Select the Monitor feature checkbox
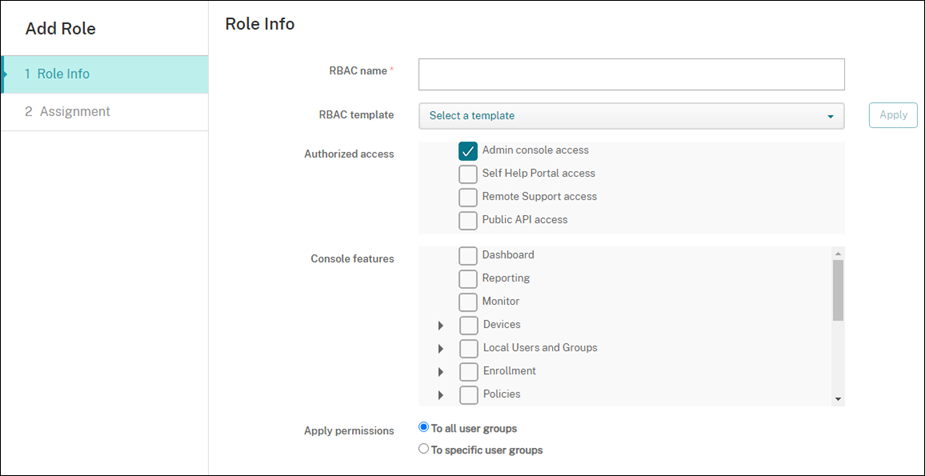 tap(468, 302)
